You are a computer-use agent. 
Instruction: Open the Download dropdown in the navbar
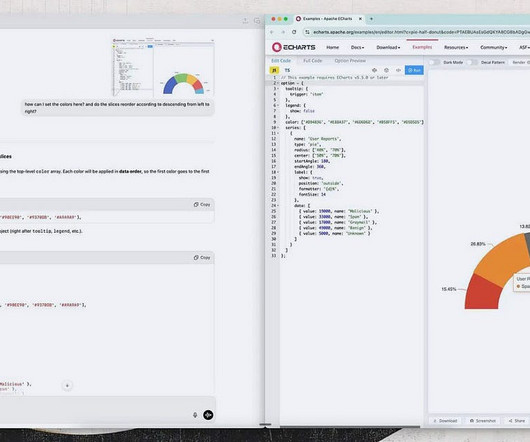388,47
